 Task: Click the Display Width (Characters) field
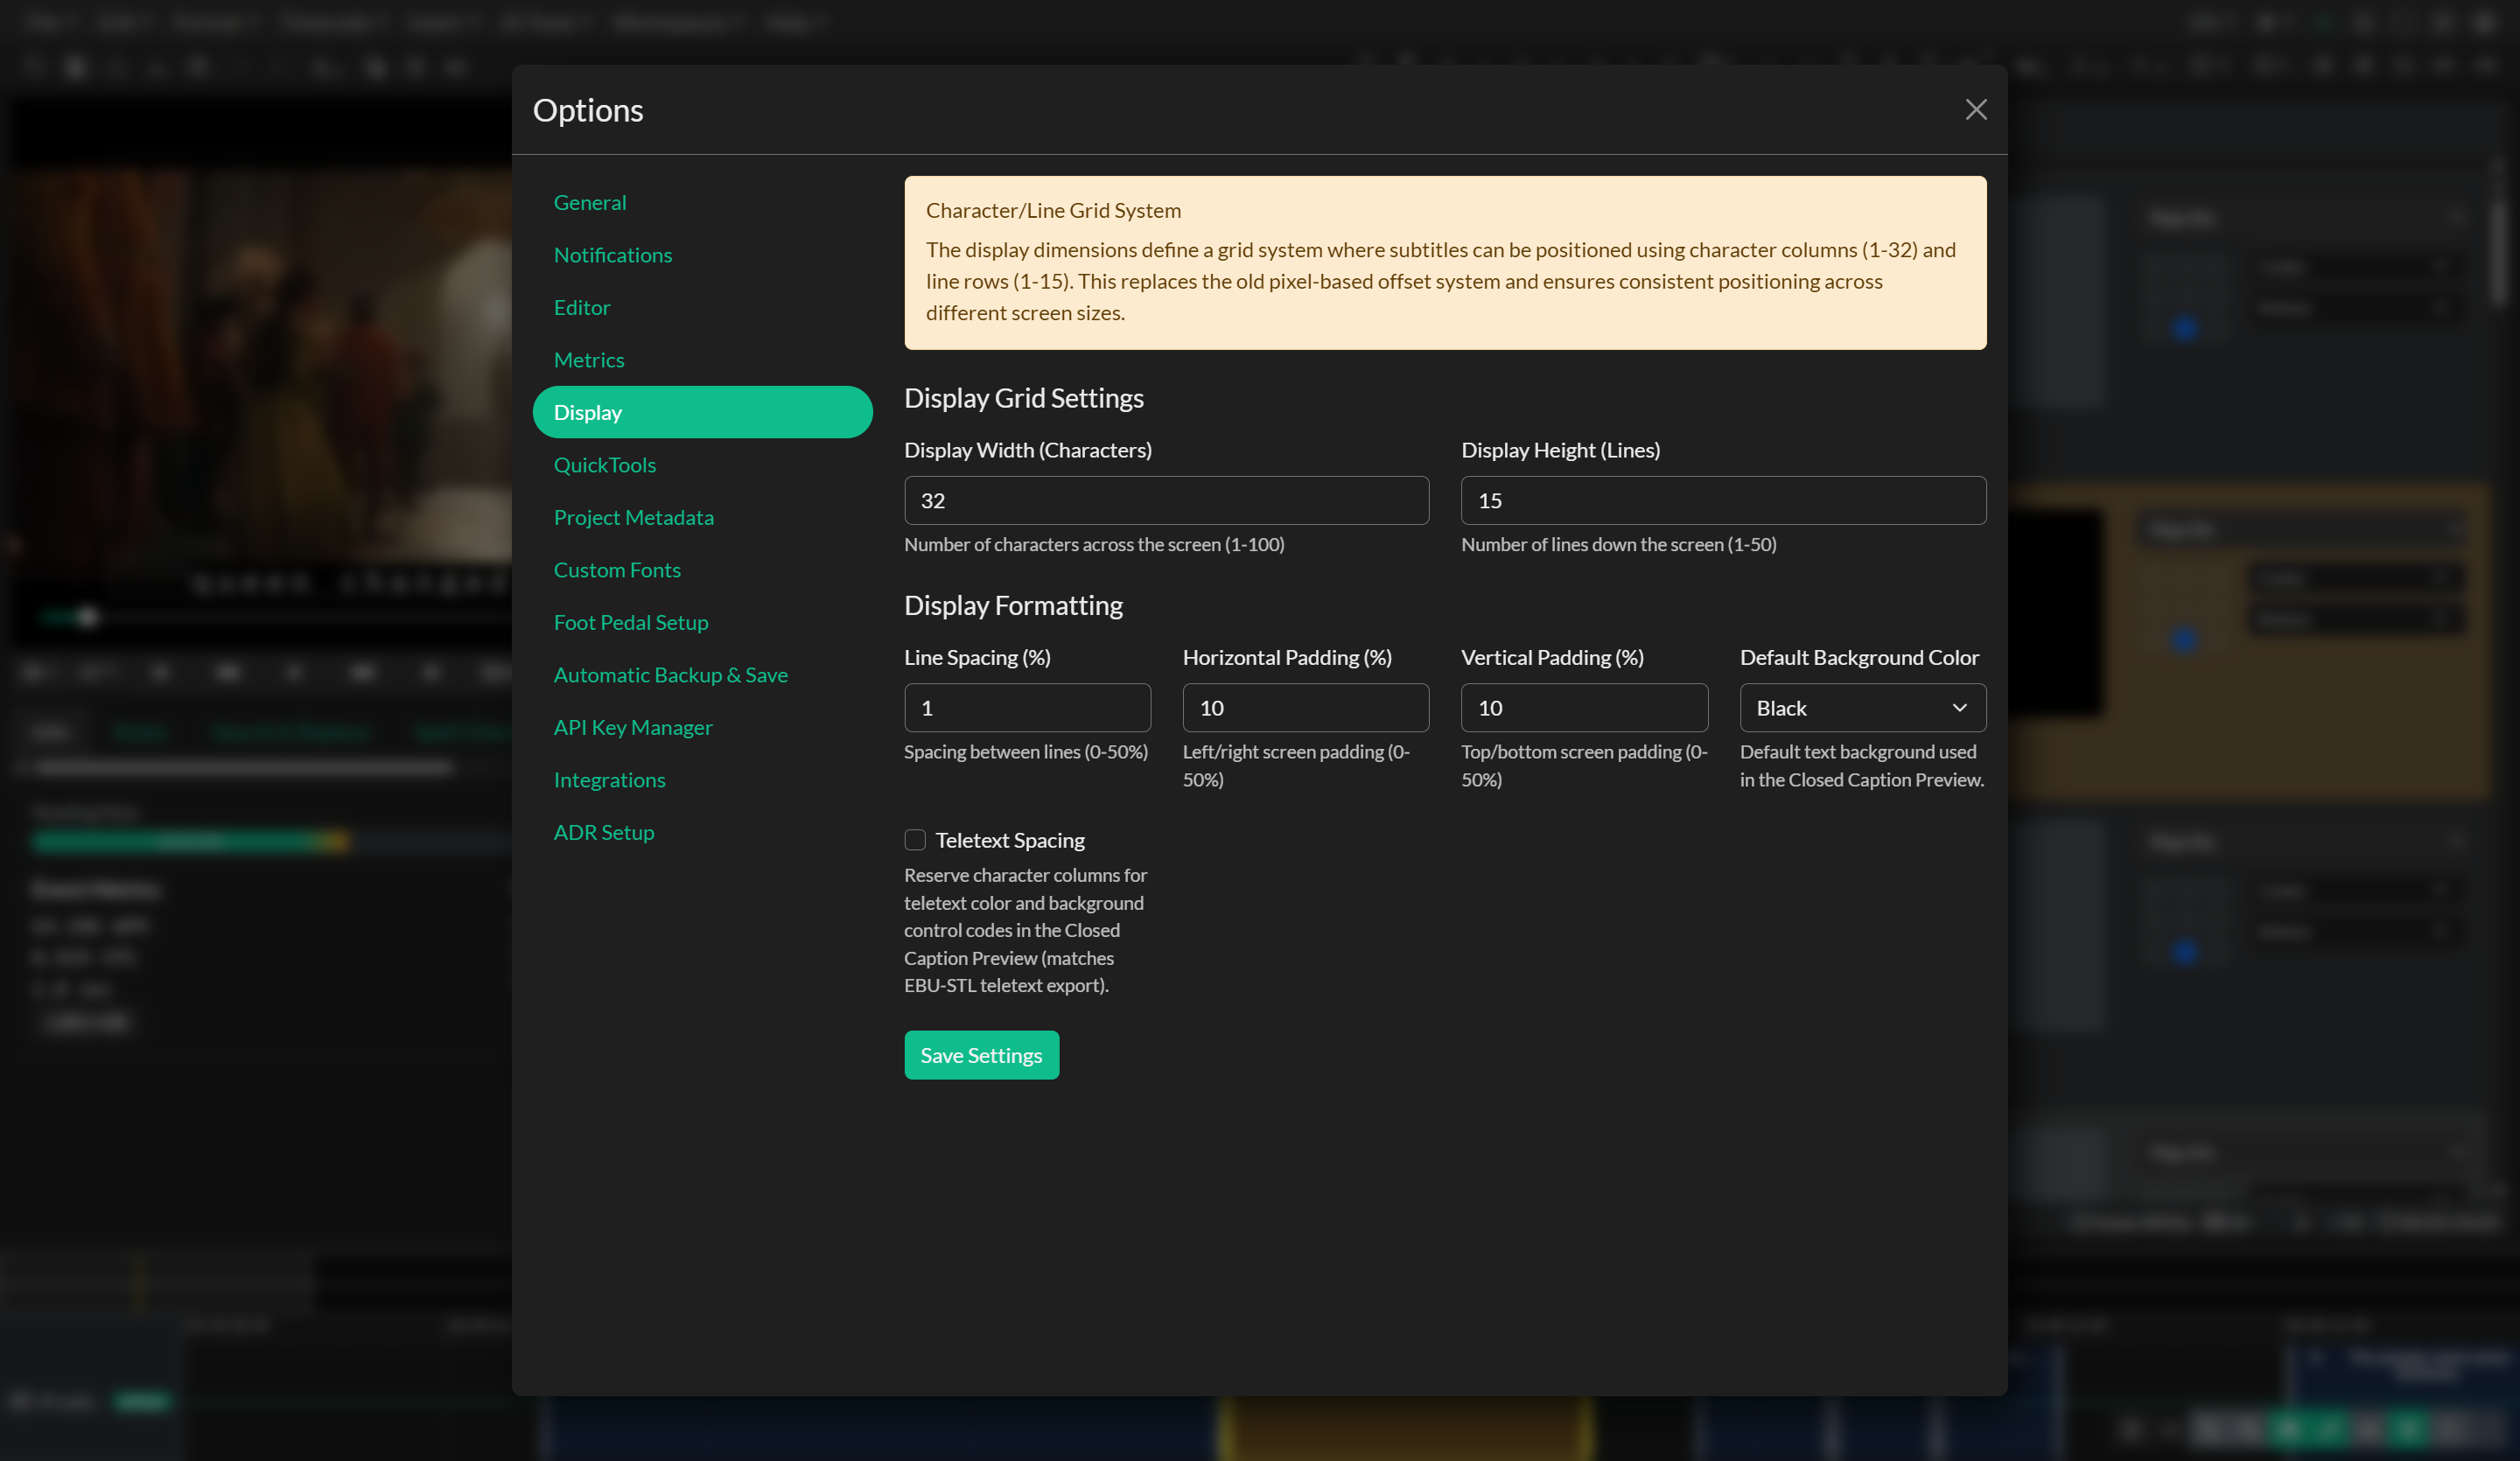[x=1166, y=500]
